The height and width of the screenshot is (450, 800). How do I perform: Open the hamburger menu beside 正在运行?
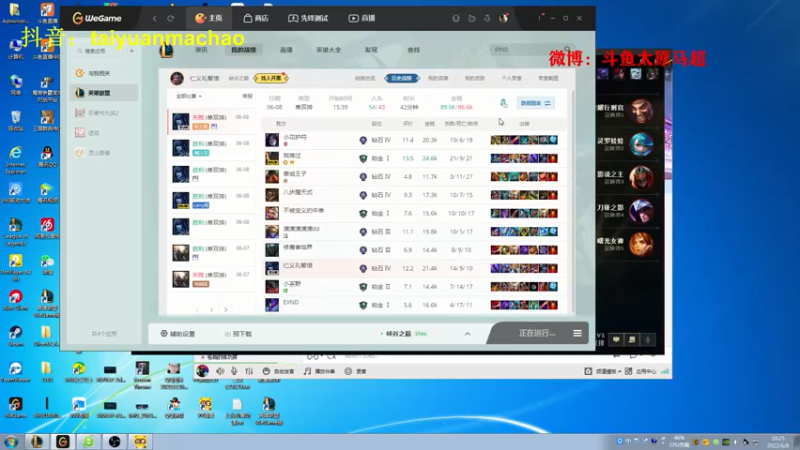(x=578, y=333)
